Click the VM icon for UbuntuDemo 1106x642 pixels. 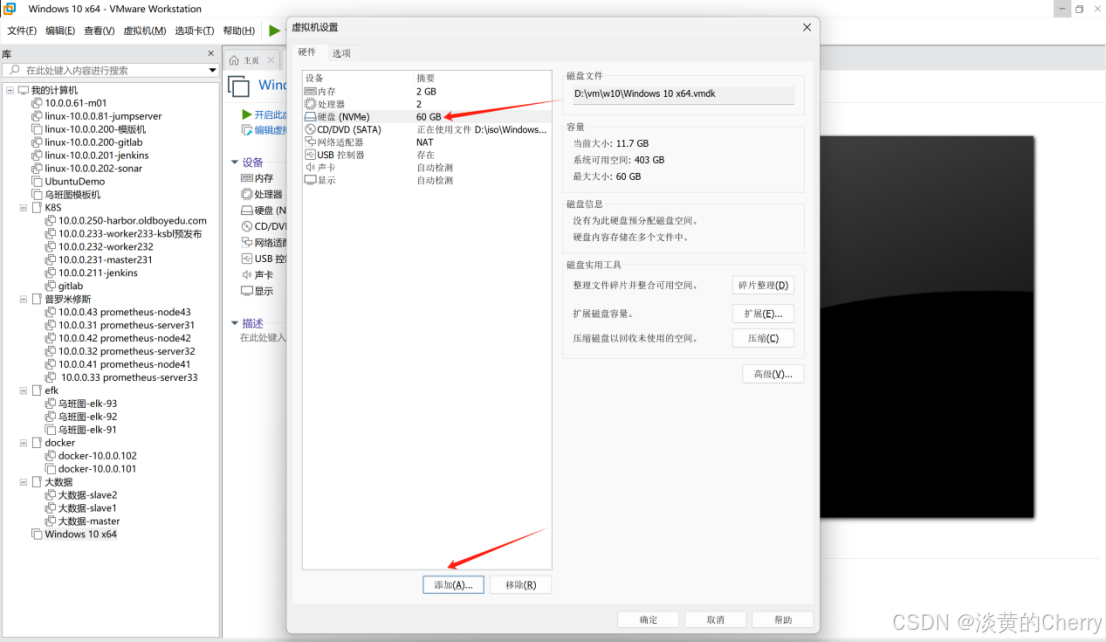[x=37, y=181]
